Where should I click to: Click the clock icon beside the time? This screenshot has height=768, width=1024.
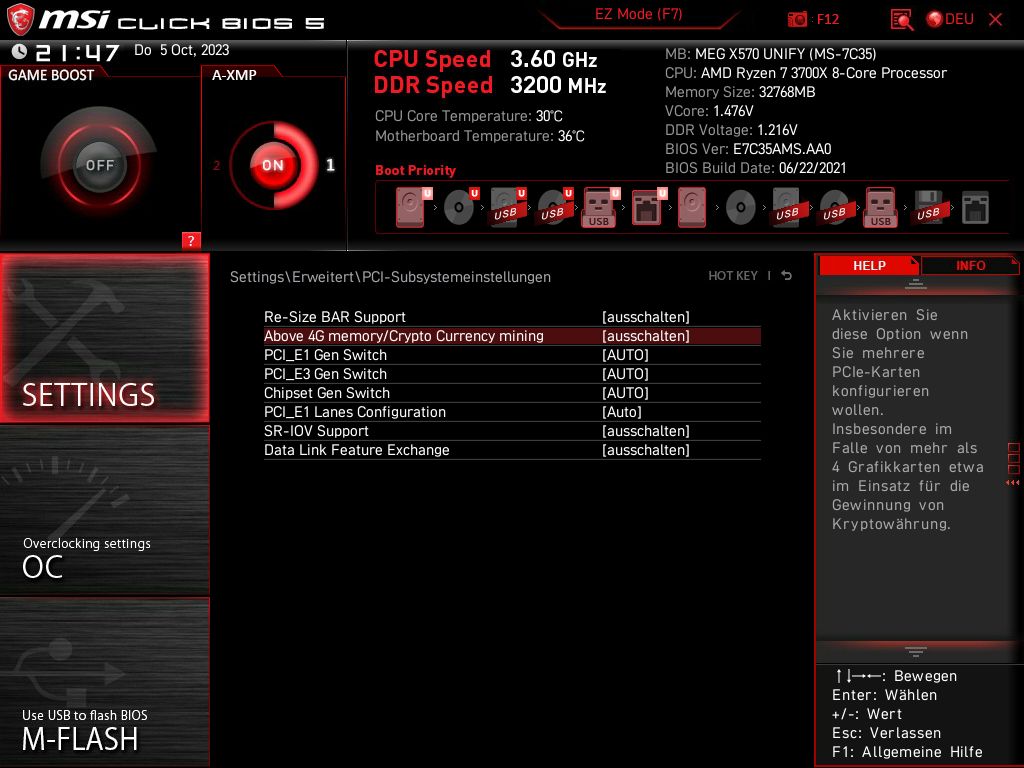(x=20, y=51)
